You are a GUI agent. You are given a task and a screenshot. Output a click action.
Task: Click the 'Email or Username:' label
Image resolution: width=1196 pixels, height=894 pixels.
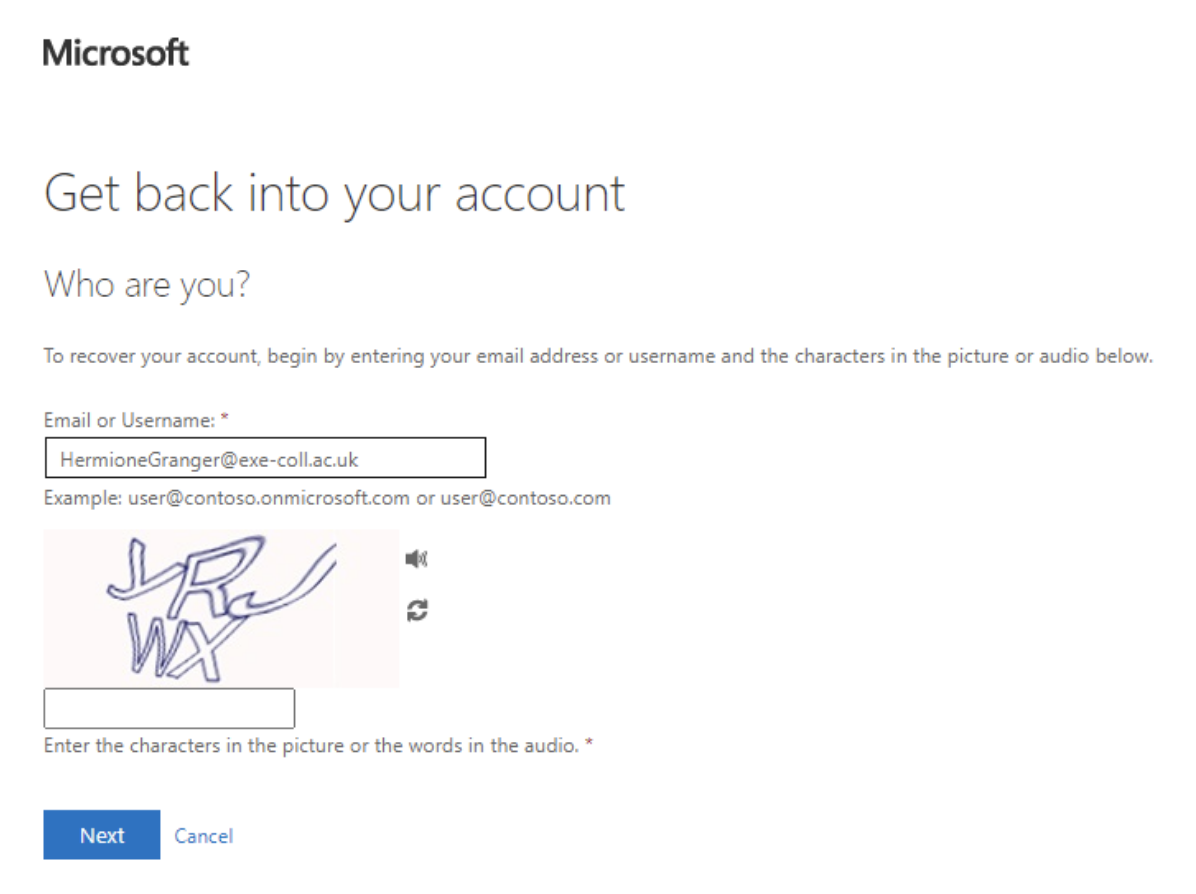[x=130, y=420]
